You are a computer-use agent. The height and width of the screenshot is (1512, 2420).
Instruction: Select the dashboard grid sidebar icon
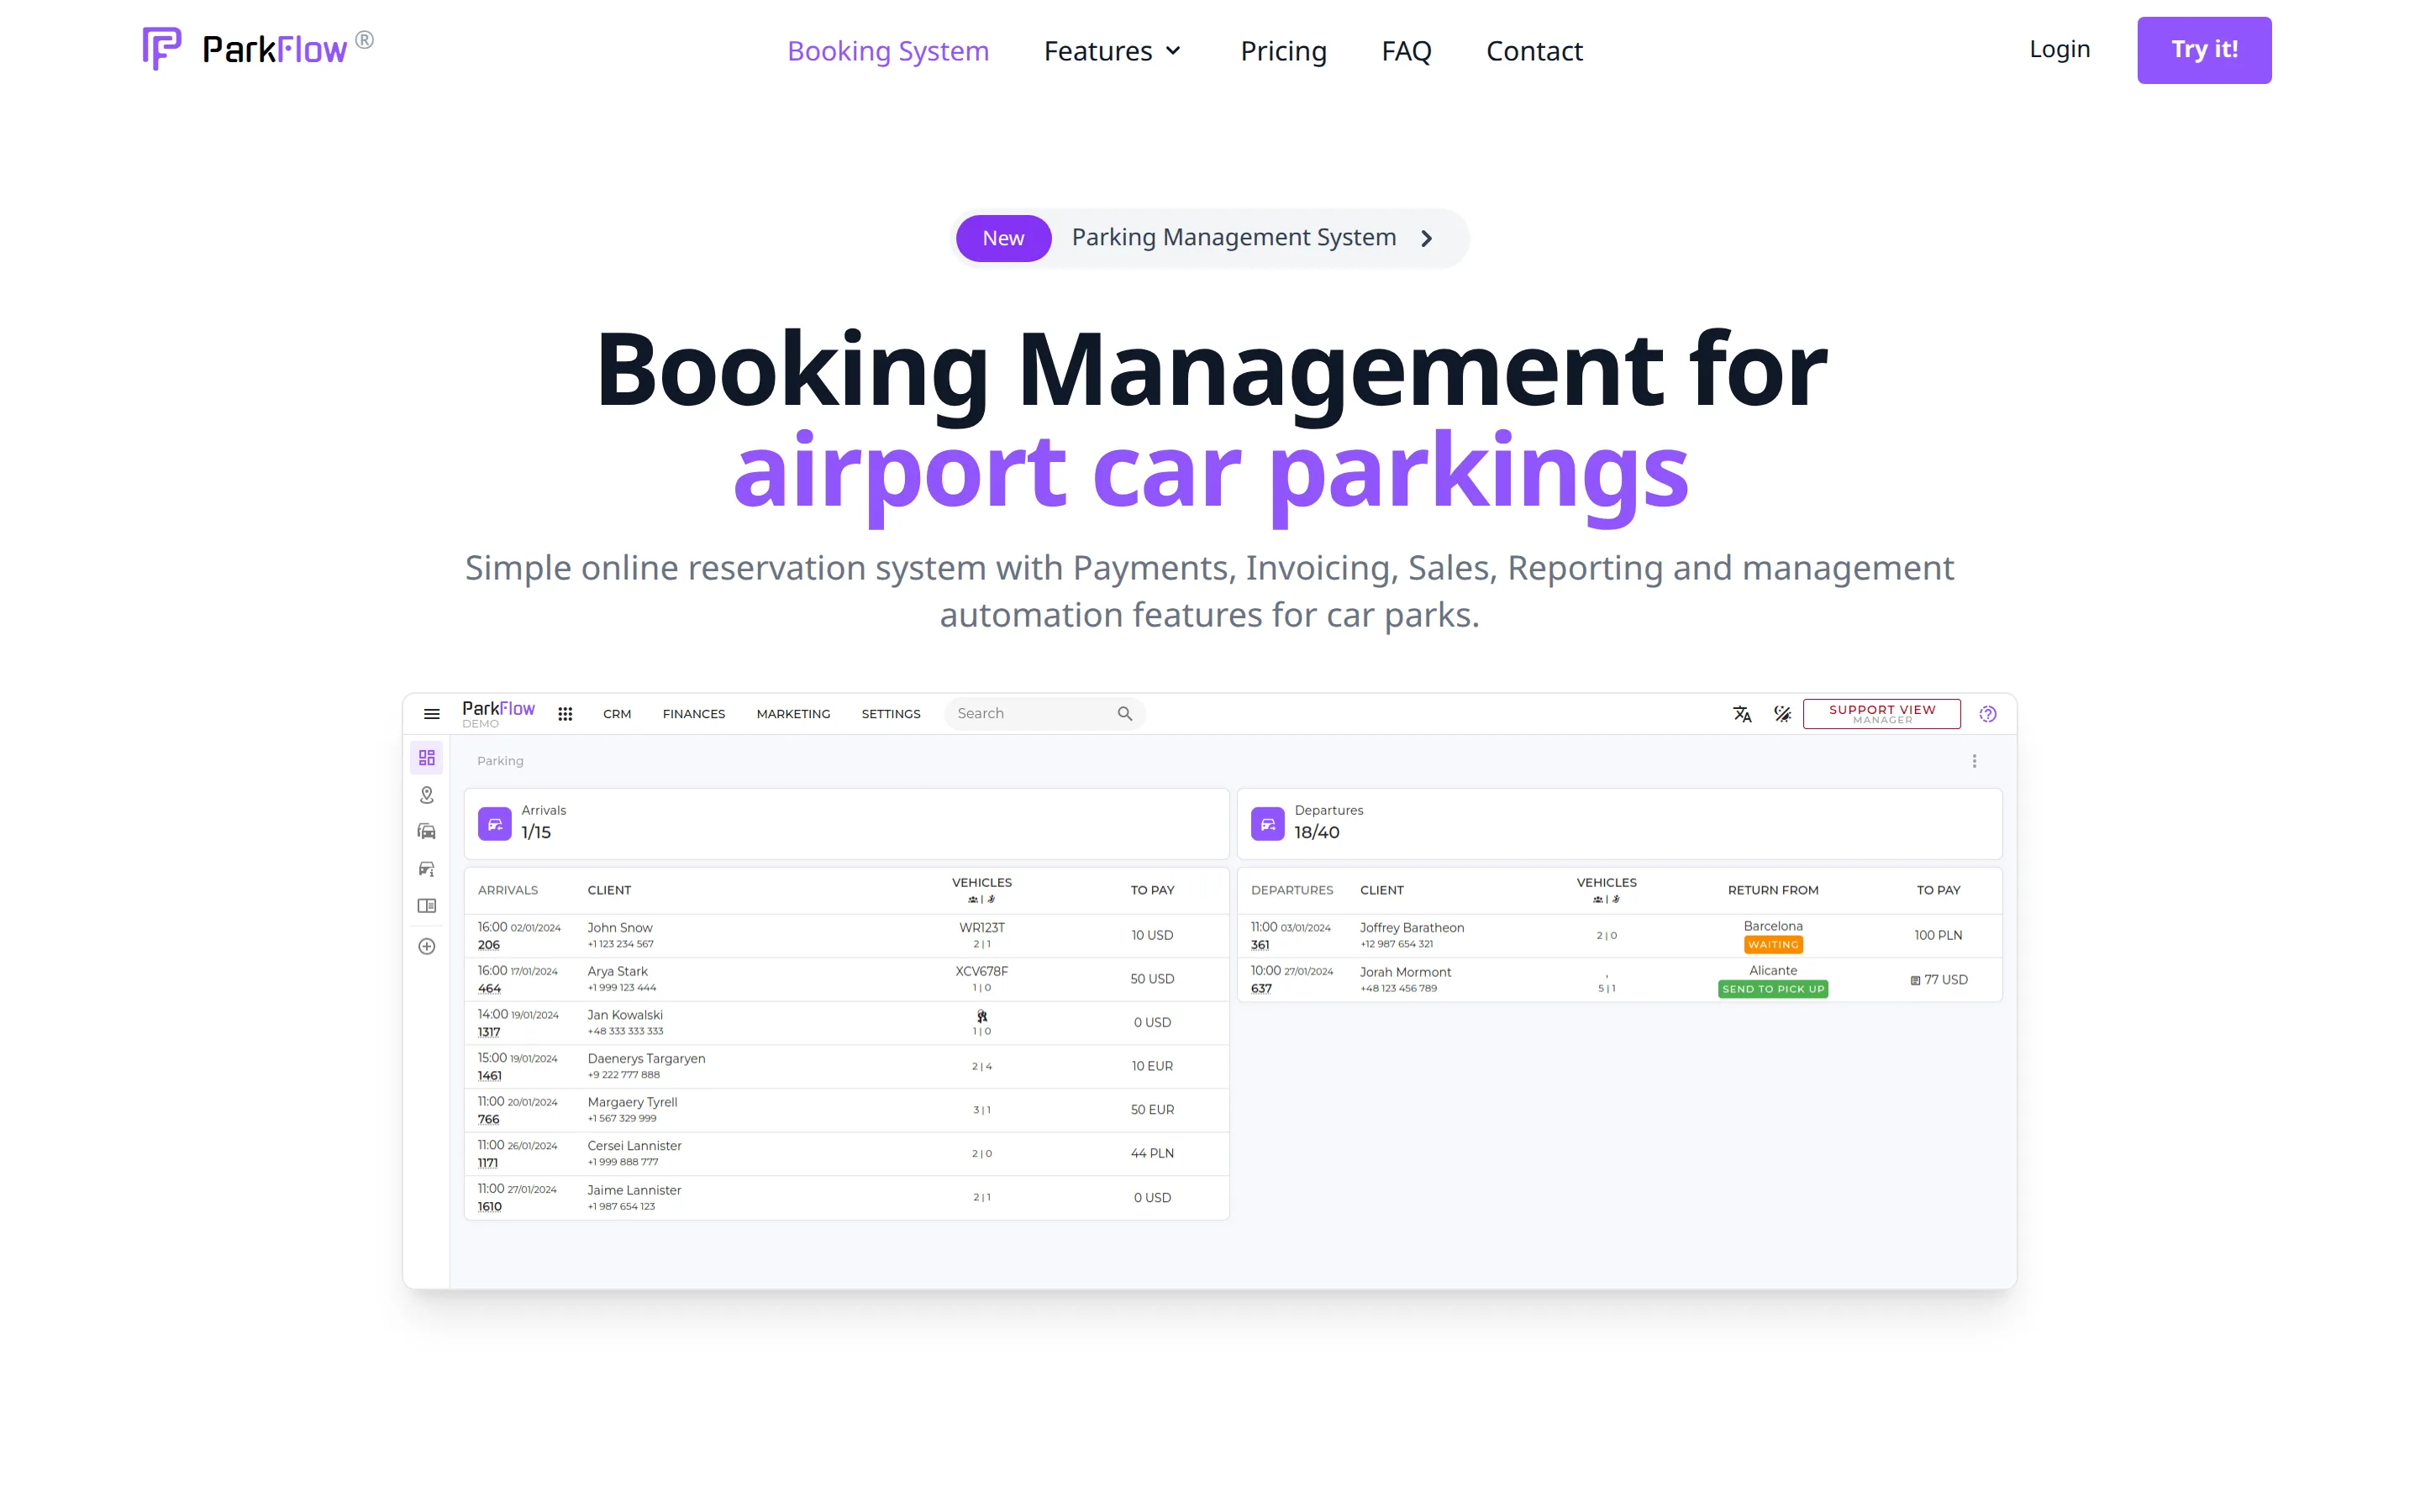coord(427,758)
